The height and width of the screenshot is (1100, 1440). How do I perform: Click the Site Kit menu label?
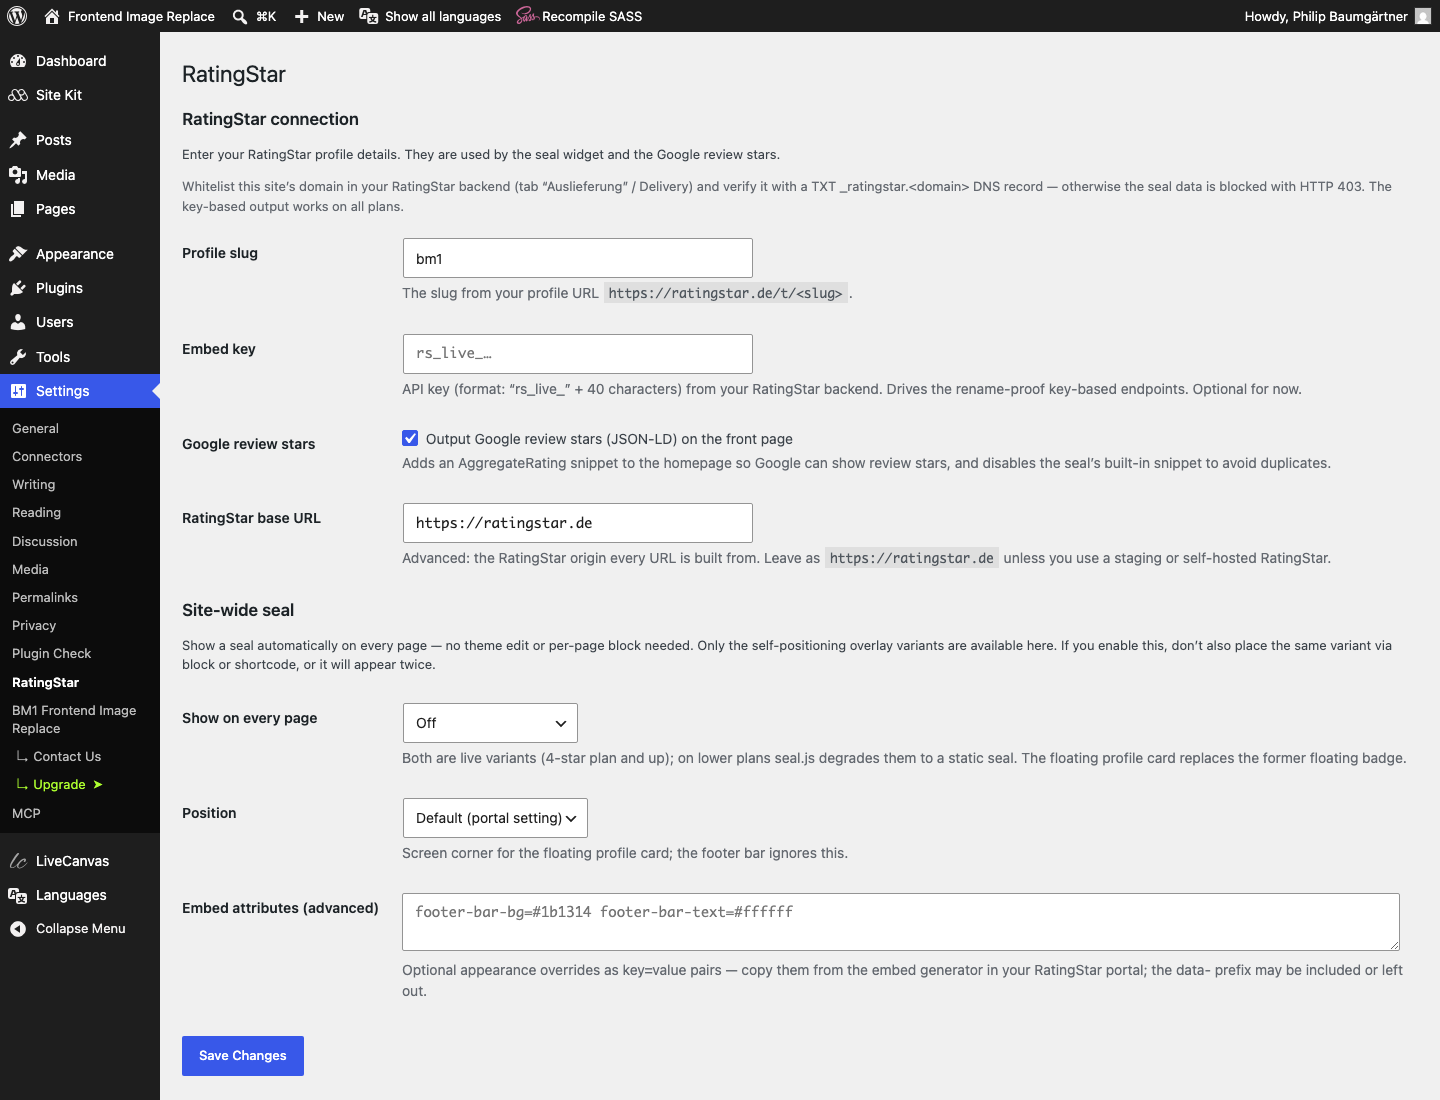(x=59, y=95)
